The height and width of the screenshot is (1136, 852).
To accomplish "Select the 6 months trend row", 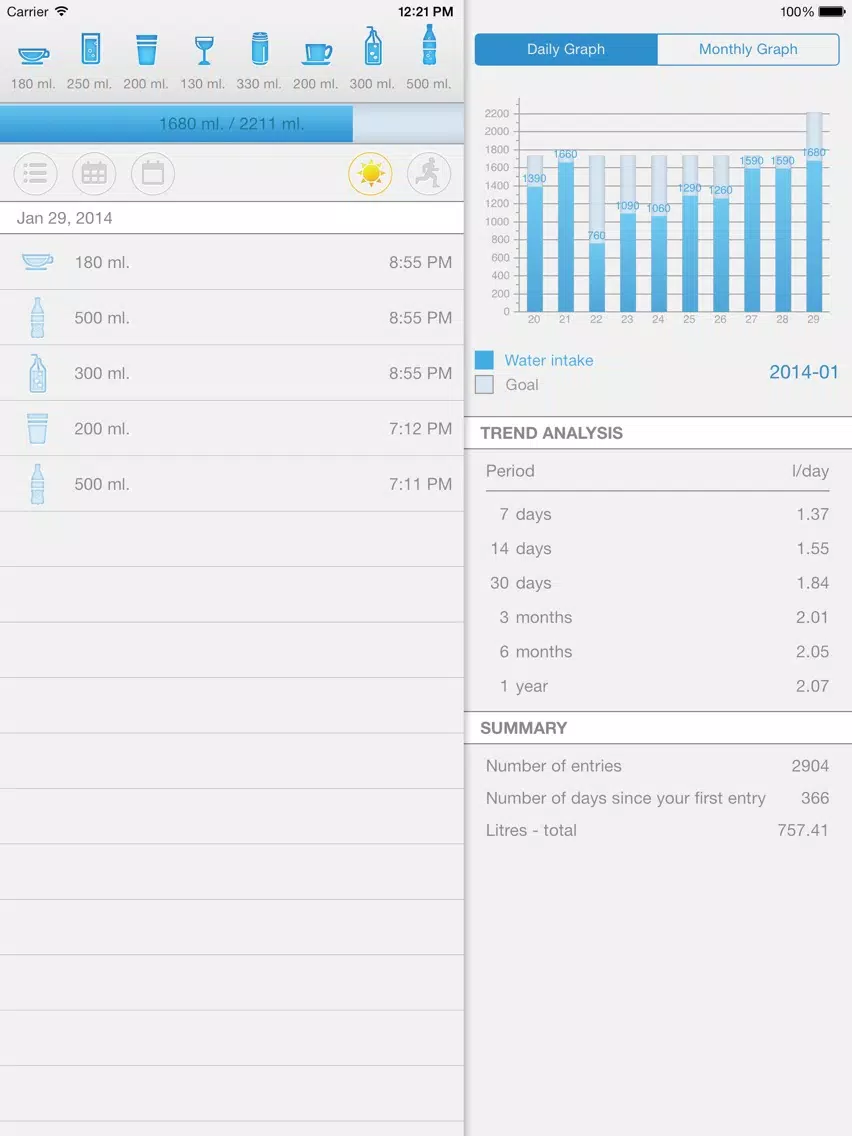I will tap(658, 652).
